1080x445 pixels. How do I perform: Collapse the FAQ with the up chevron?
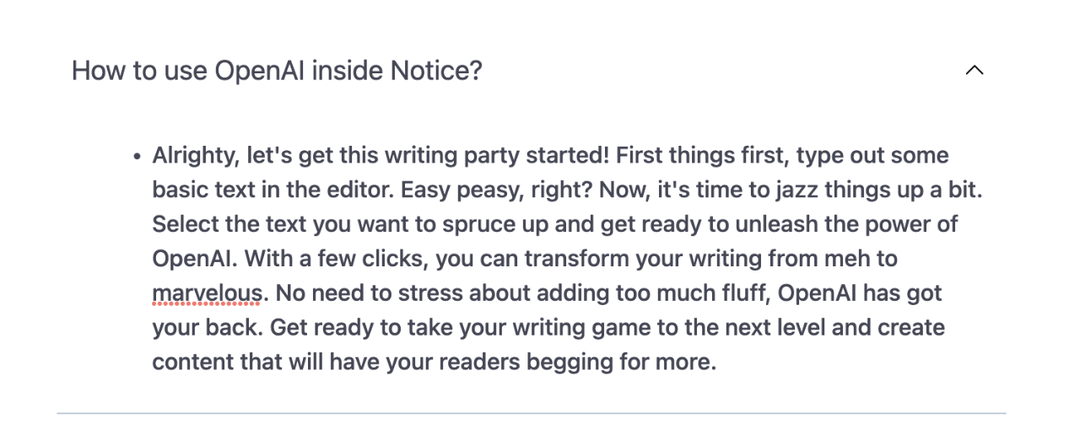point(974,70)
